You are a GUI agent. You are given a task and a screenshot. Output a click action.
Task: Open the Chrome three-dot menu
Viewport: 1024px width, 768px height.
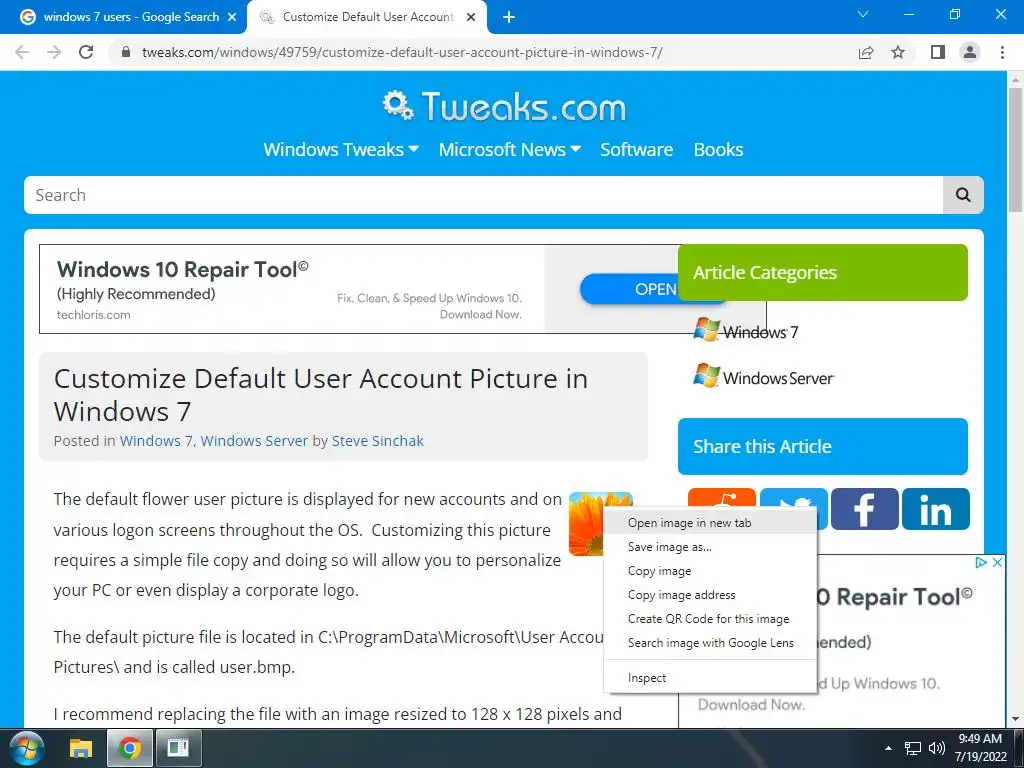(x=1002, y=52)
